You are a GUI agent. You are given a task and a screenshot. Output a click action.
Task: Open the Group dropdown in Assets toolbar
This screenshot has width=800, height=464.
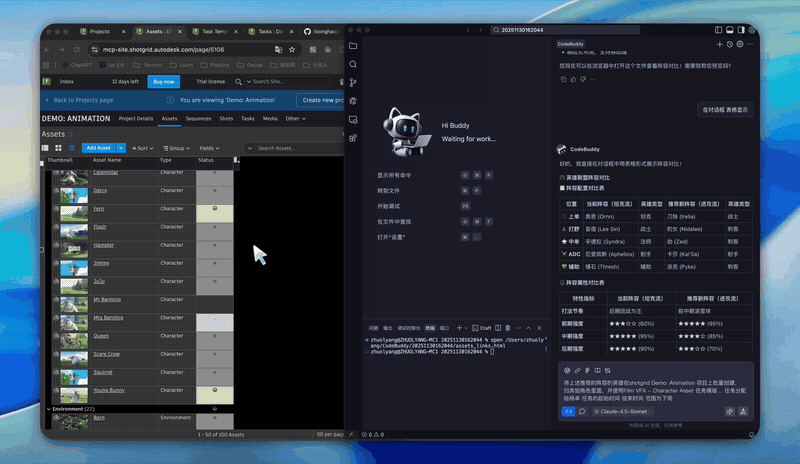pos(177,149)
